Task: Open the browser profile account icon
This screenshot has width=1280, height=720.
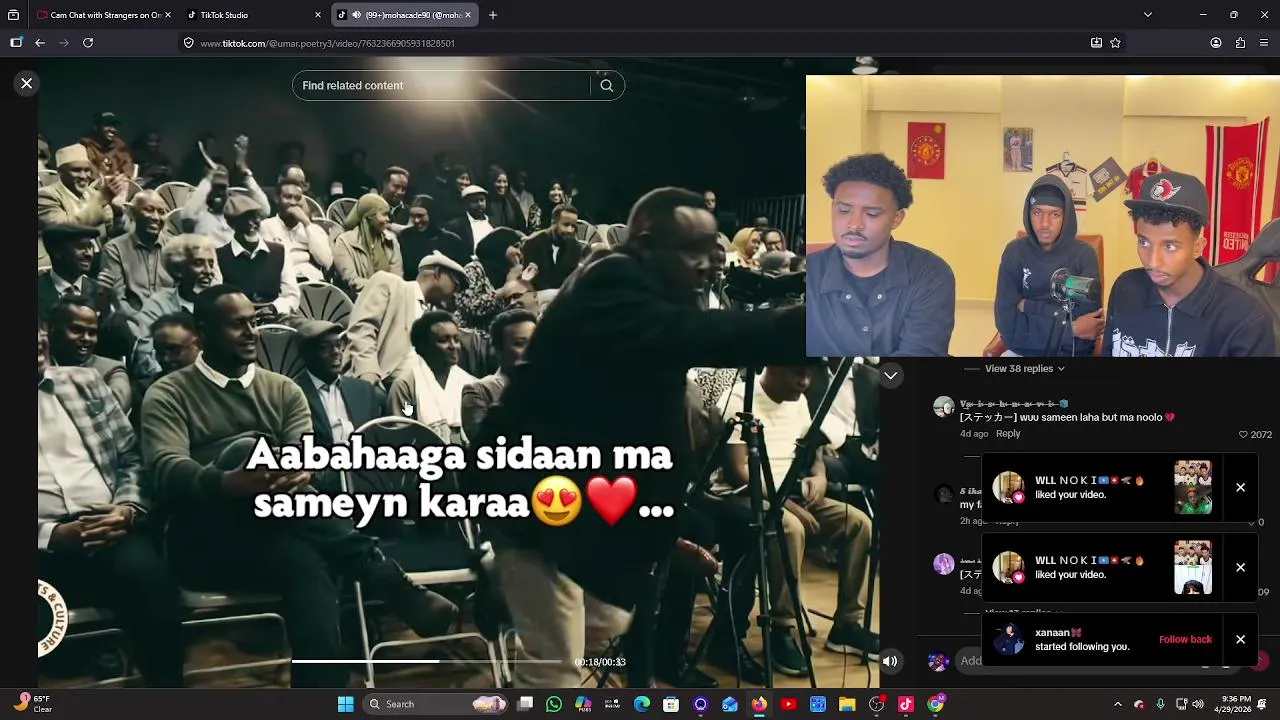Action: pos(1216,43)
